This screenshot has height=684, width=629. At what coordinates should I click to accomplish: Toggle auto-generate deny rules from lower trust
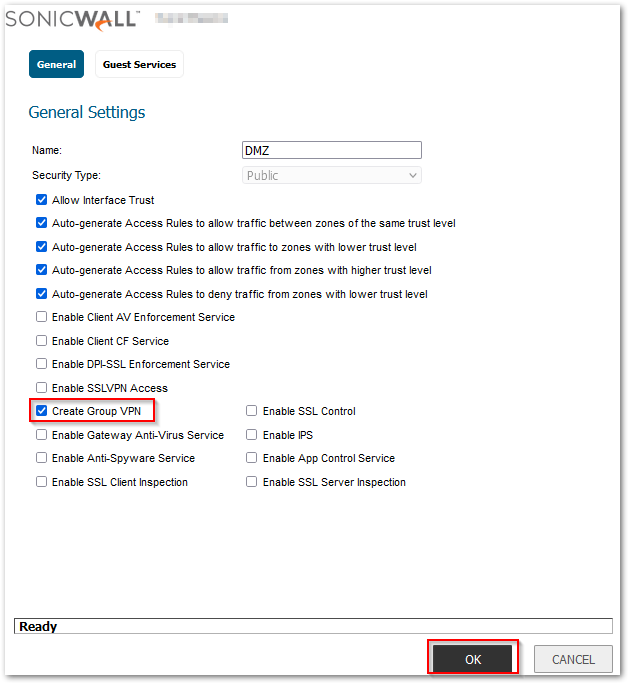tap(42, 294)
